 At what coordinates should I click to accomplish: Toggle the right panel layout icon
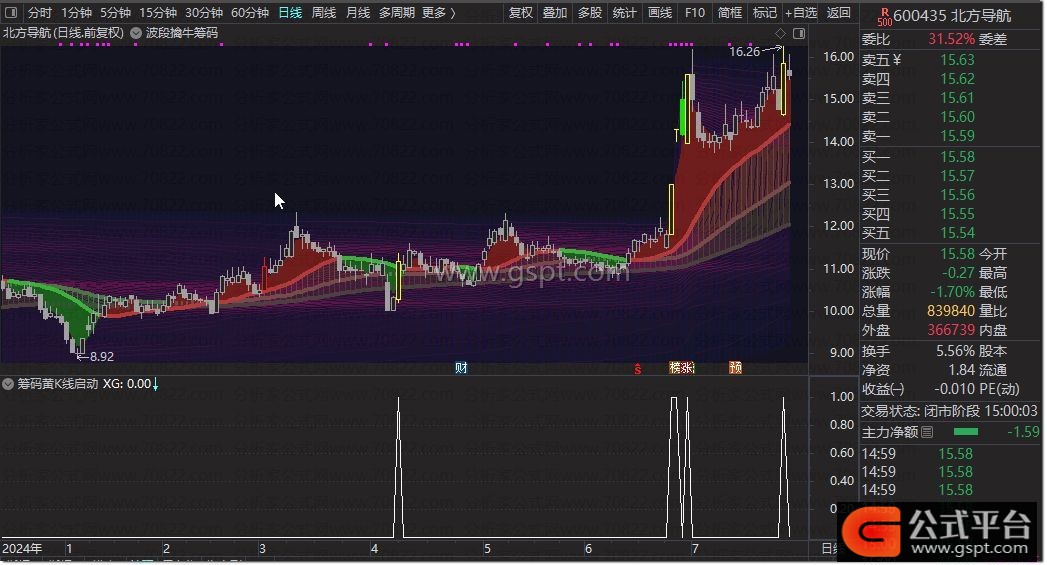pyautogui.click(x=799, y=33)
